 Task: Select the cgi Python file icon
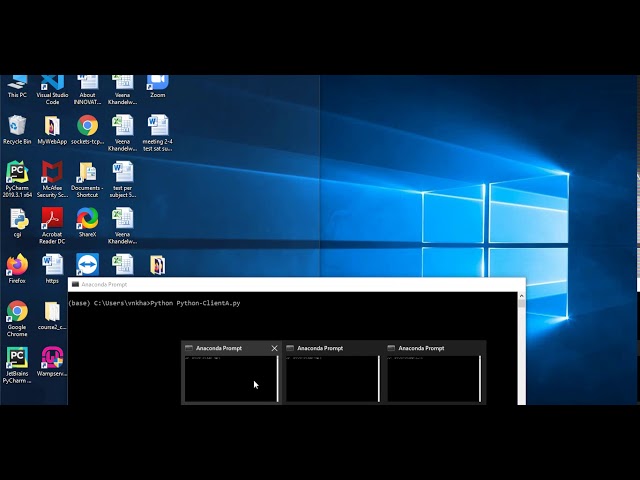coord(17,218)
